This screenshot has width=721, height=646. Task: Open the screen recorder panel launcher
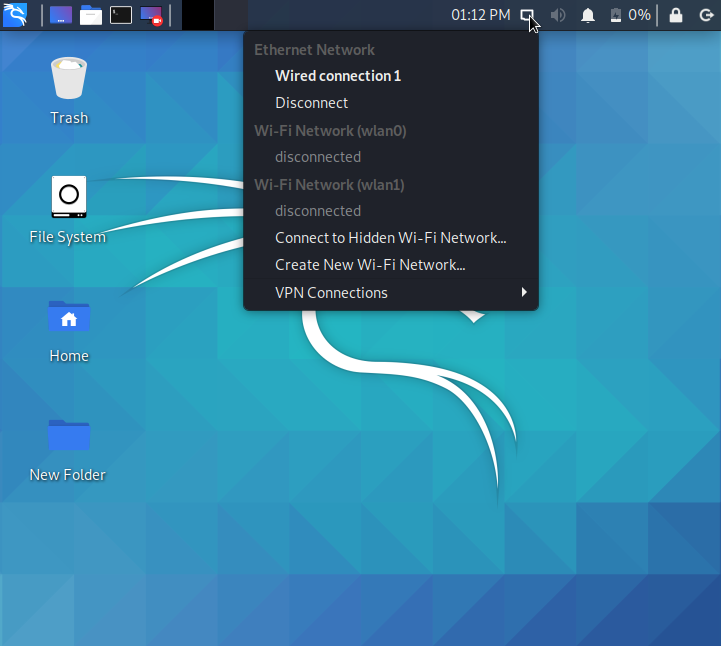click(x=151, y=15)
